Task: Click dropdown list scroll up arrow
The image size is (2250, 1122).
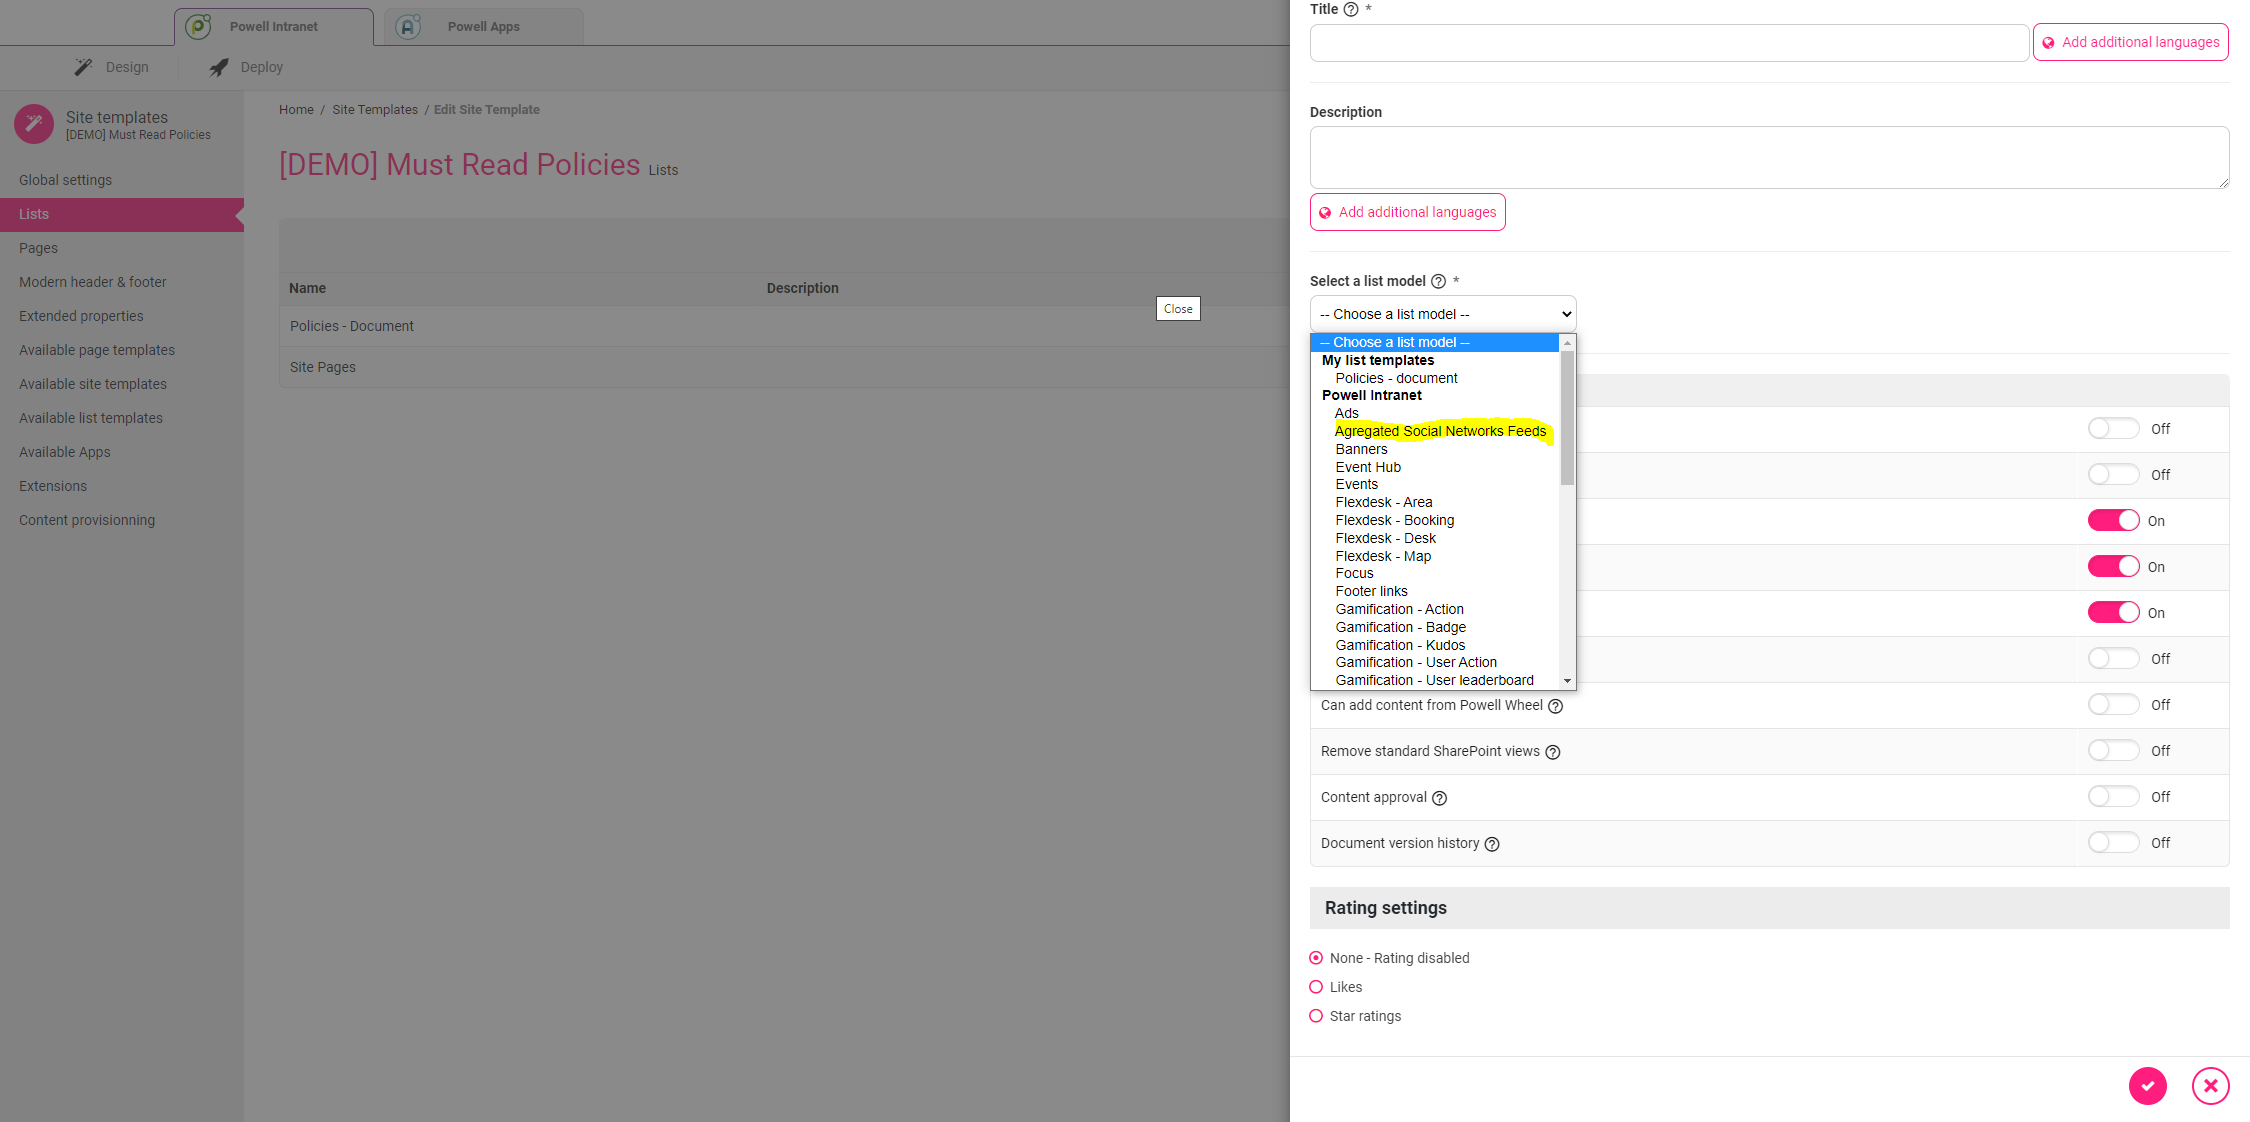Action: pos(1567,343)
